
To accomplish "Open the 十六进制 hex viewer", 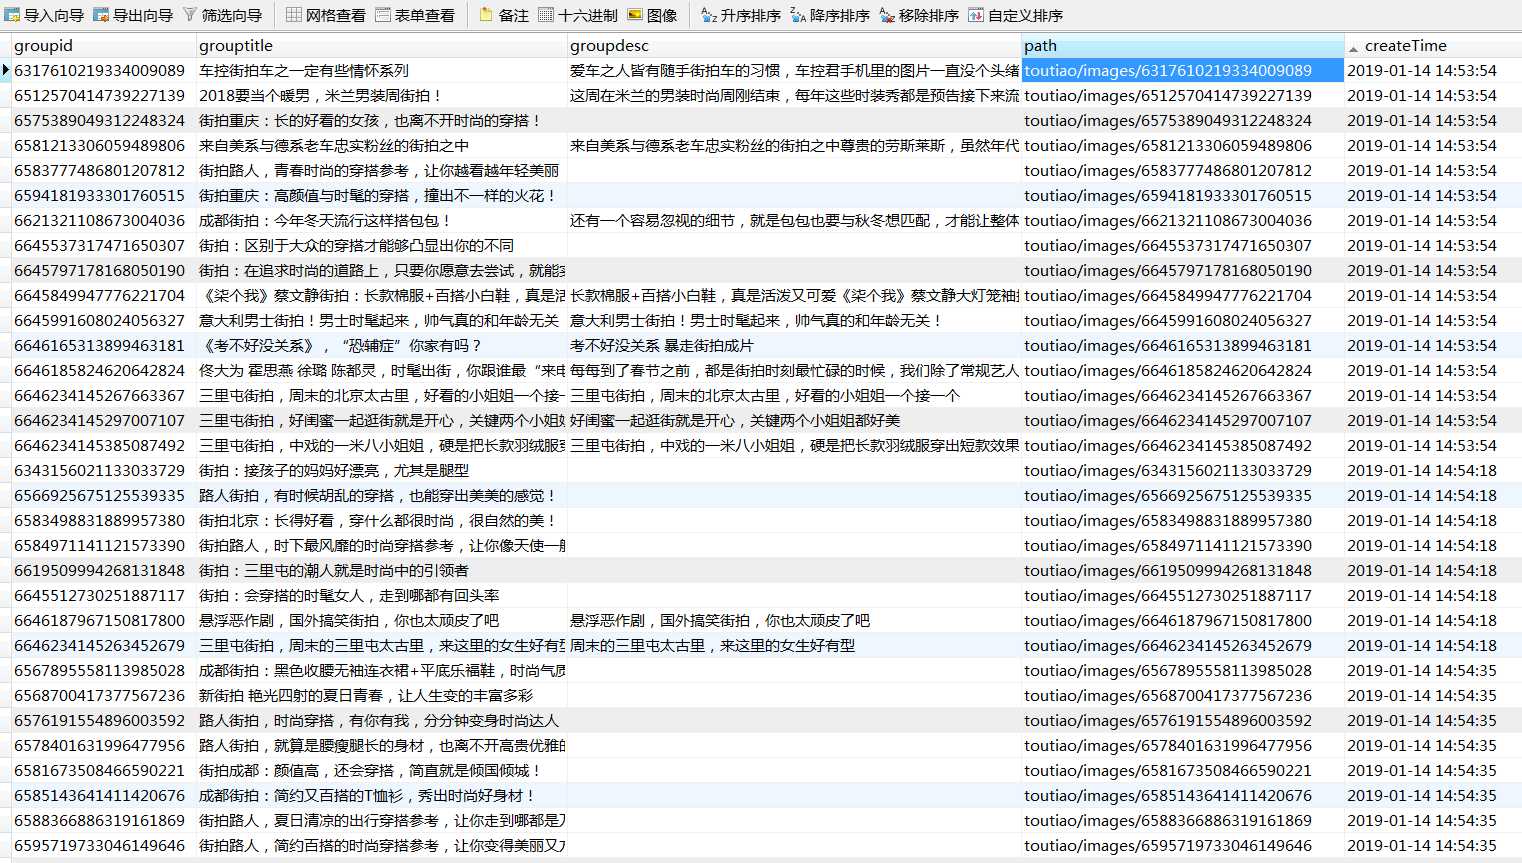I will click(578, 15).
